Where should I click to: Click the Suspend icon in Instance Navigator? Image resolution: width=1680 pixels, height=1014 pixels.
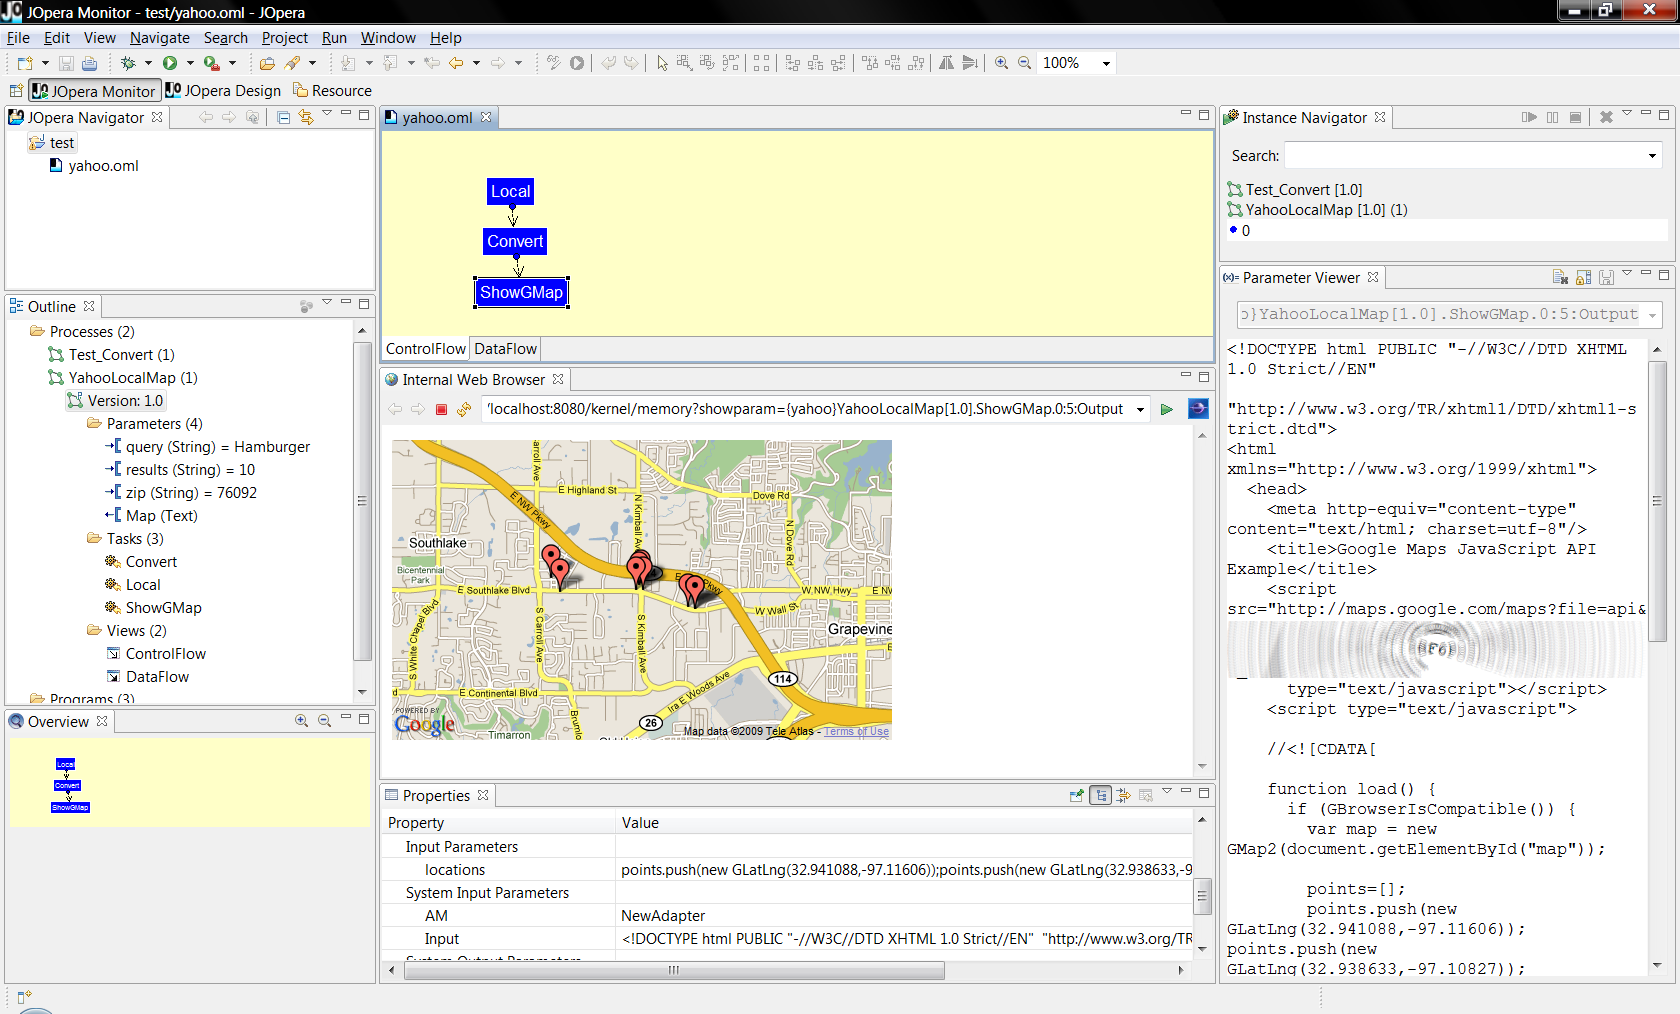point(1552,117)
